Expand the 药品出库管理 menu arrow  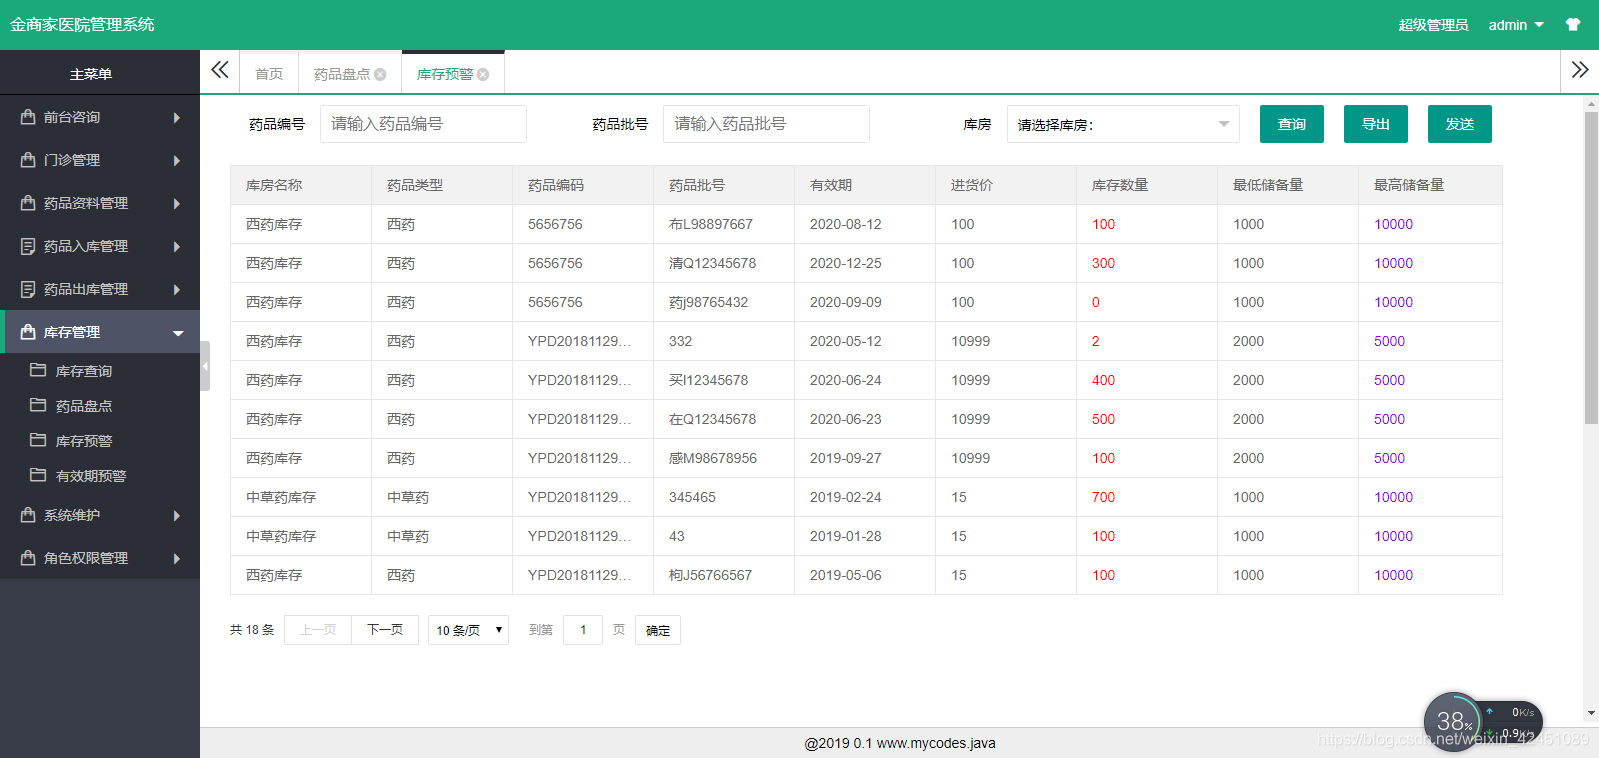177,290
